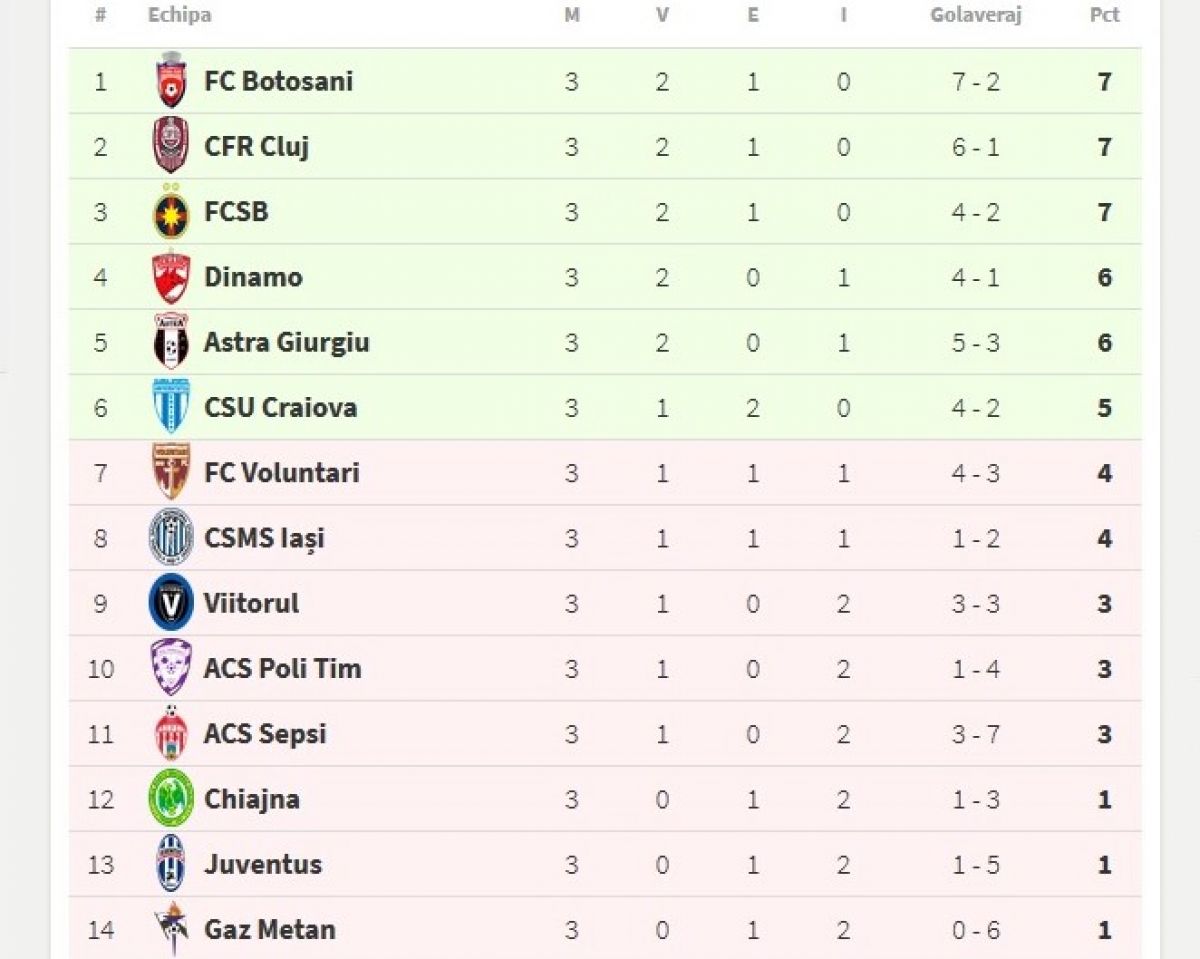Click the Dinamo team name

coord(253,277)
